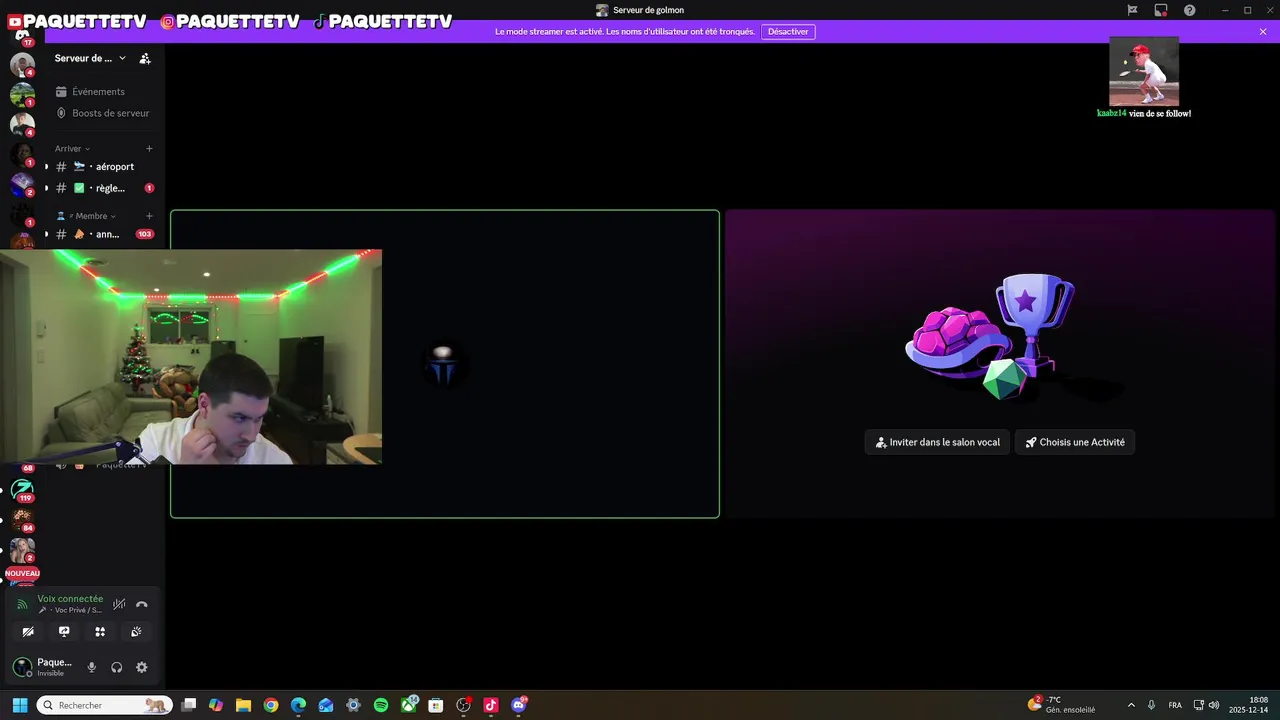
Task: Open the weather widget showing -7°C
Action: click(1062, 705)
